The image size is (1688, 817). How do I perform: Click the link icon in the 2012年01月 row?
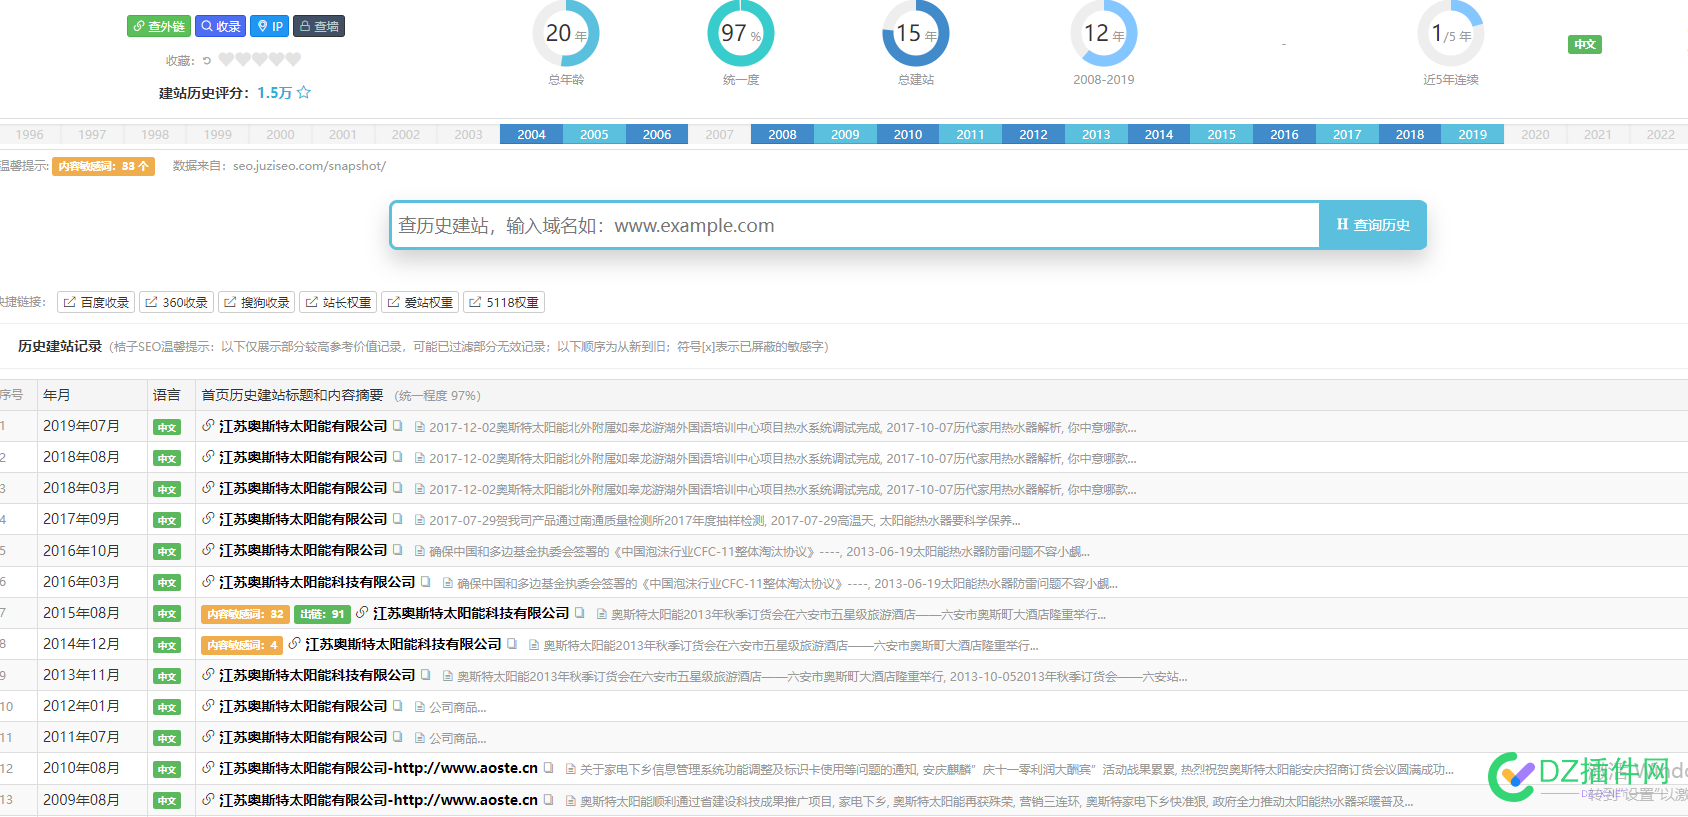pyautogui.click(x=208, y=706)
